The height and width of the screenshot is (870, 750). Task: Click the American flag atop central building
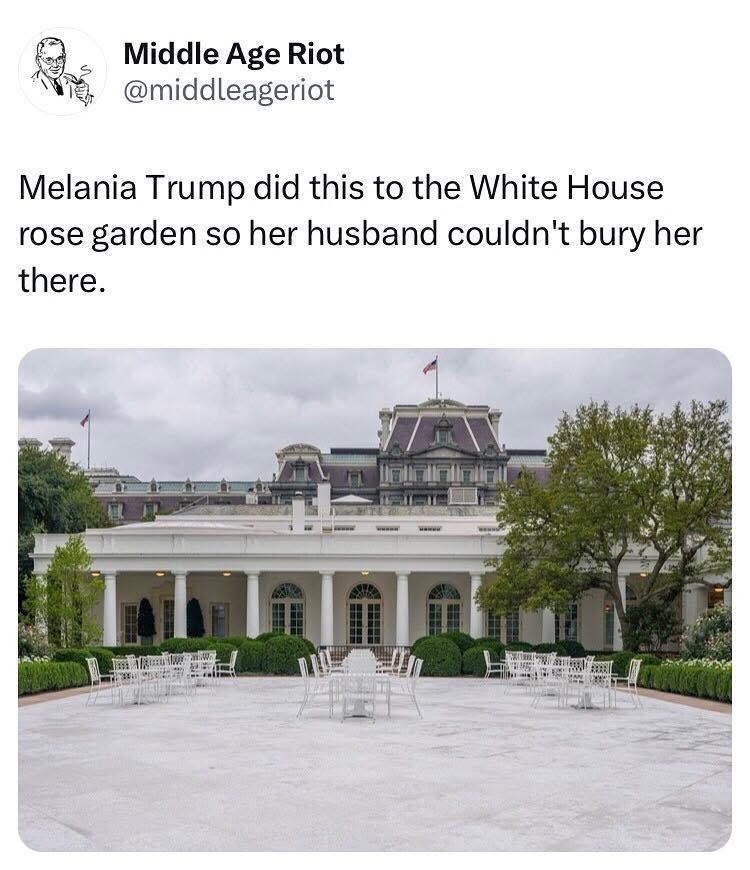click(430, 366)
